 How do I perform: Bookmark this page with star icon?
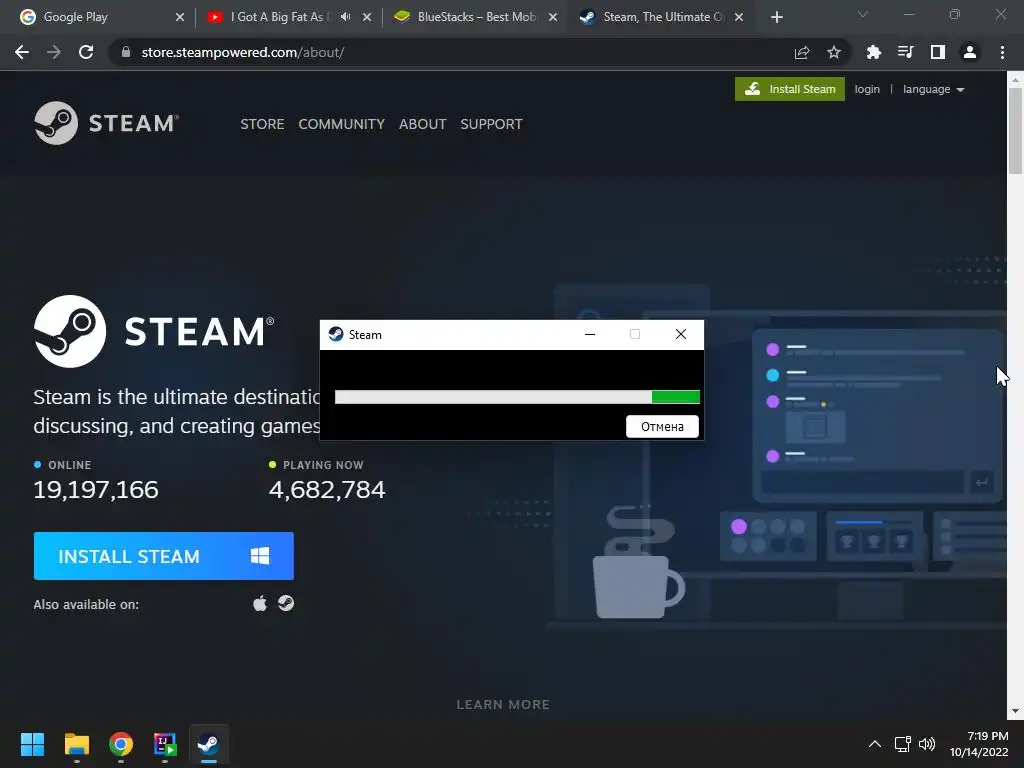pos(834,52)
